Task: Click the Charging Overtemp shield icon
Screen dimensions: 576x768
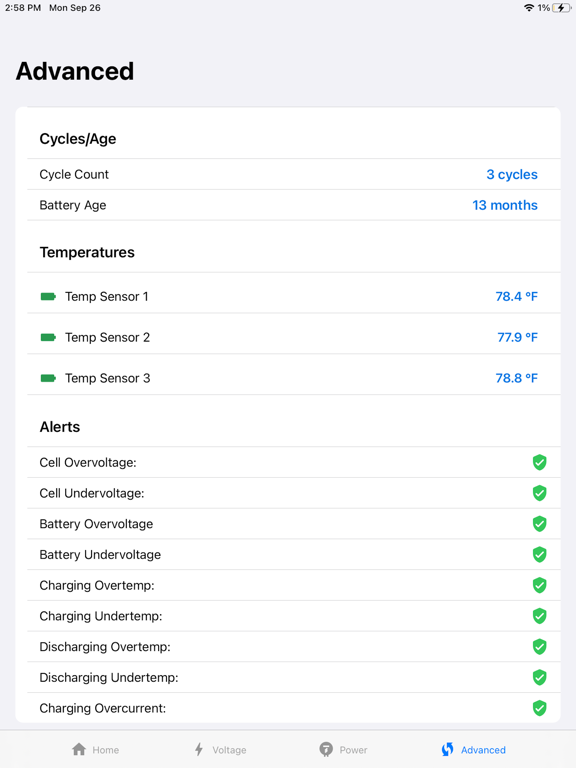Action: [539, 585]
